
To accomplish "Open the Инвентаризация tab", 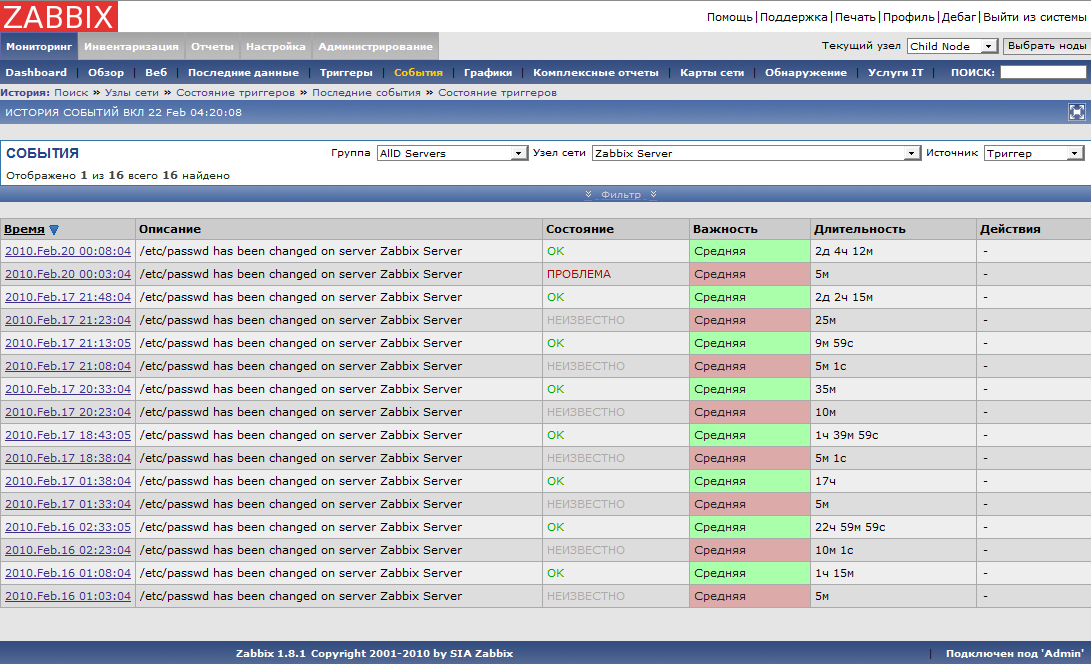I will click(132, 47).
